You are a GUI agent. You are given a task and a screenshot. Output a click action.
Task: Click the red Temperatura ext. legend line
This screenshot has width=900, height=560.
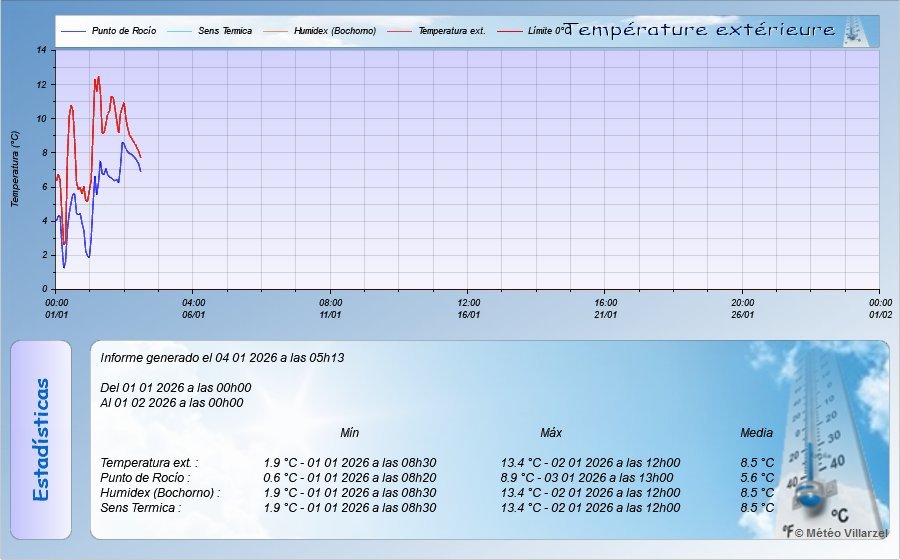pyautogui.click(x=400, y=32)
